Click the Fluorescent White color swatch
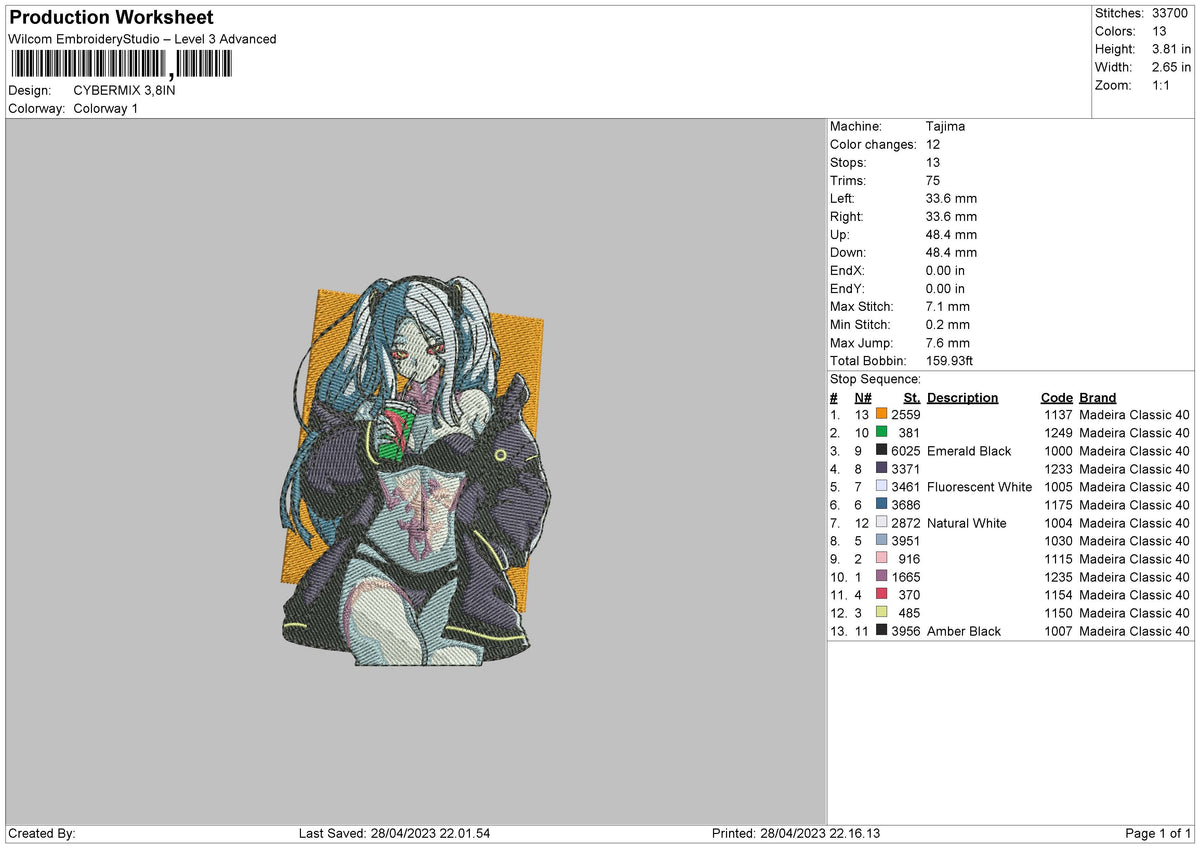 [881, 486]
